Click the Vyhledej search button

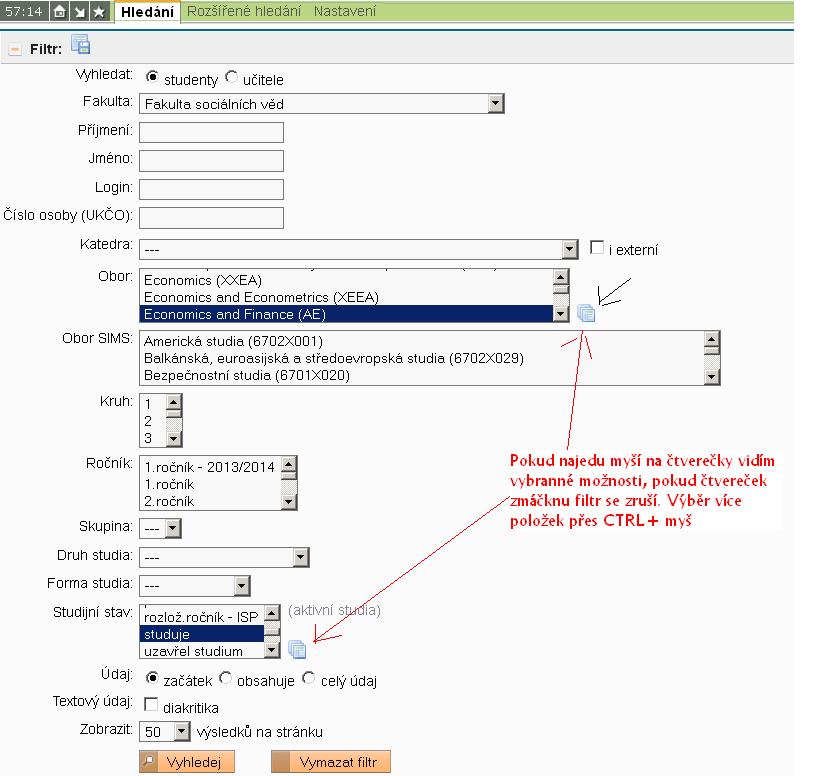click(x=187, y=762)
